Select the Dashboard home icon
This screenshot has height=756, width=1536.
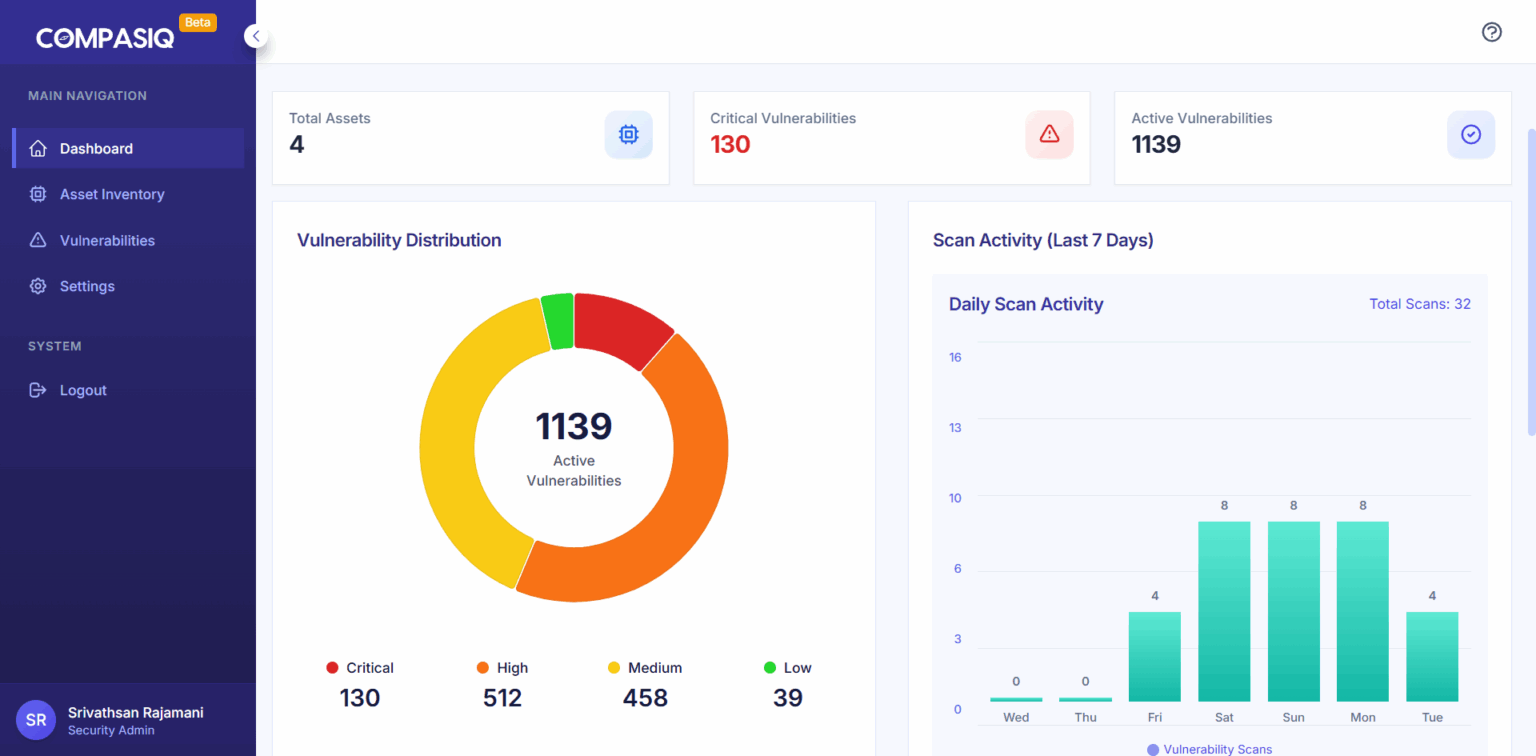[37, 147]
